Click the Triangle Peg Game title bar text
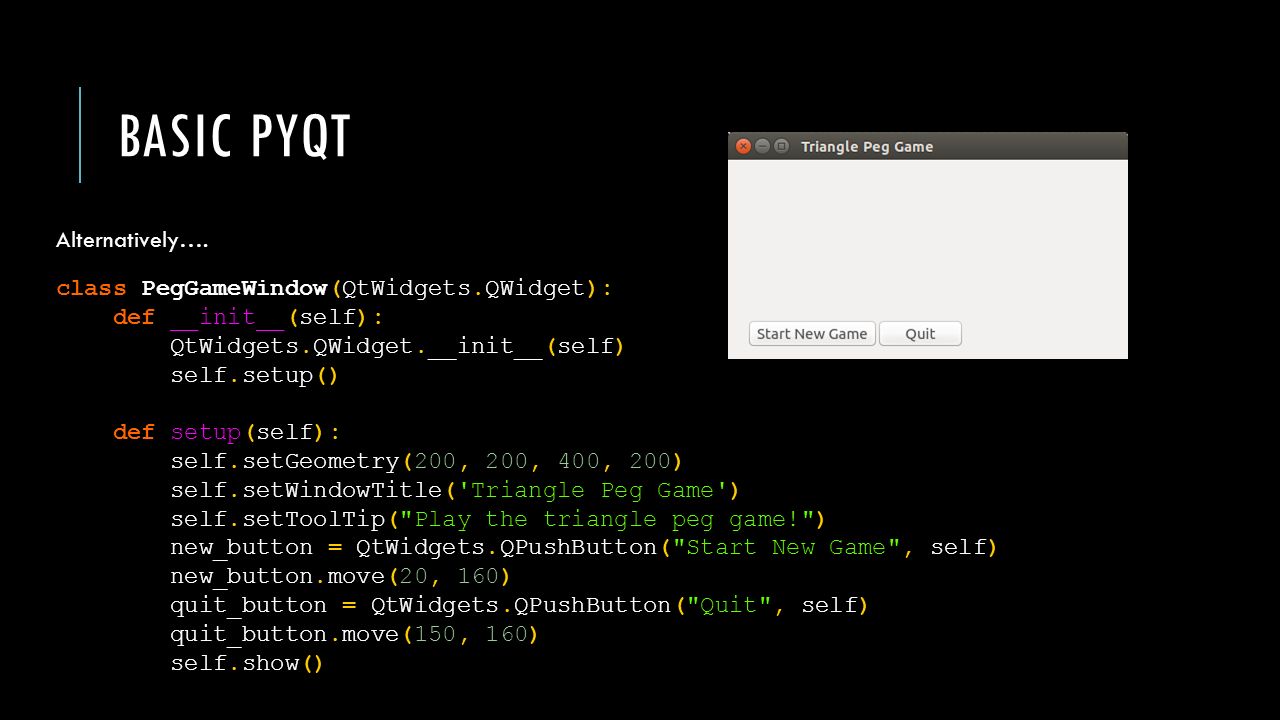 [x=867, y=146]
